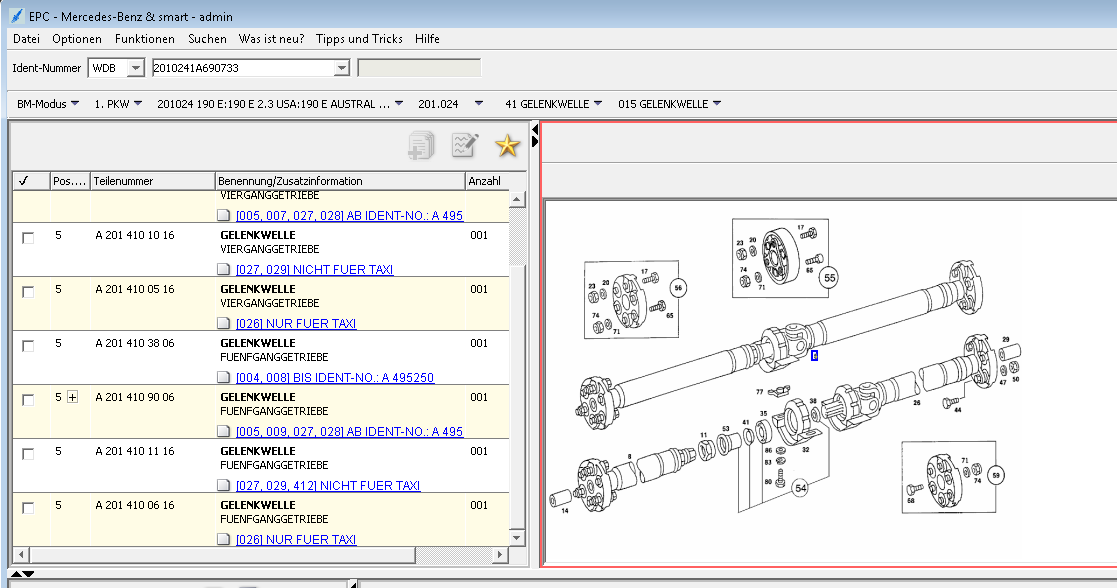1117x588 pixels.
Task: Click the EPC application logo icon in the title bar
Action: [x=16, y=16]
